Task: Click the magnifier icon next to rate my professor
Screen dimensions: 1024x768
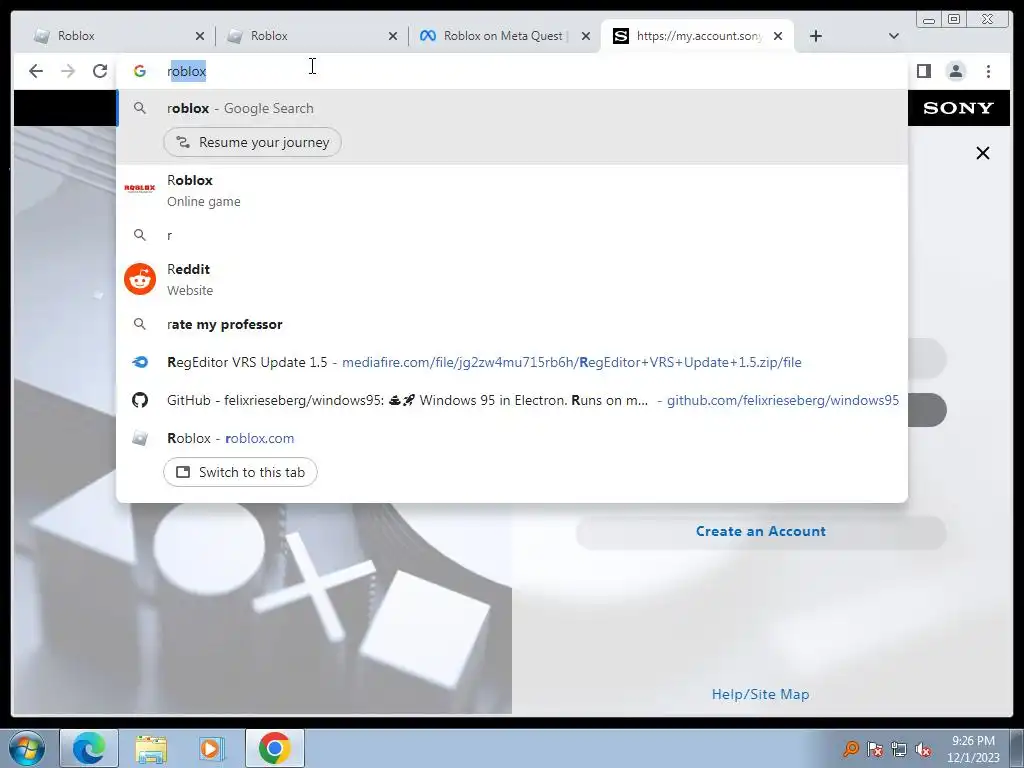Action: click(140, 325)
